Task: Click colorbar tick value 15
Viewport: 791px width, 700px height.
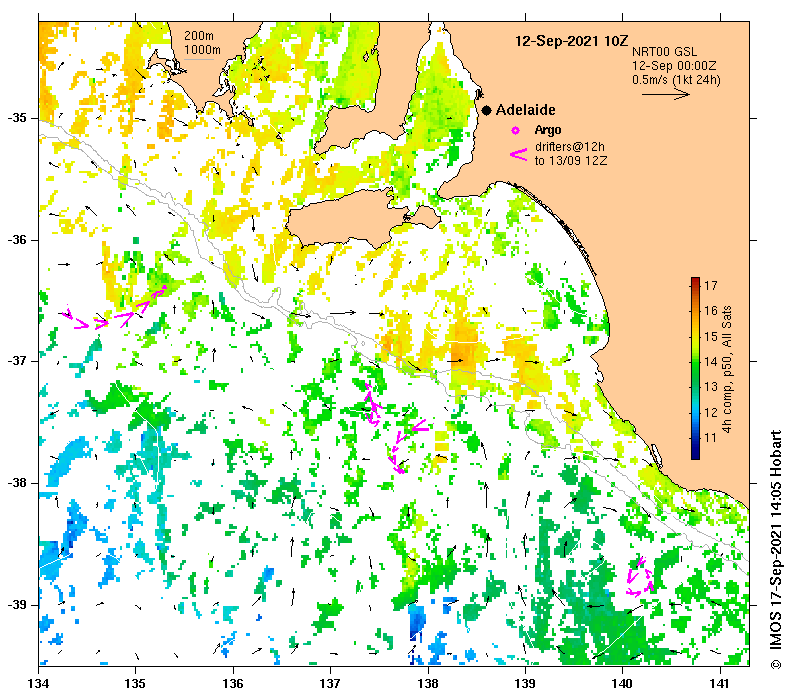Action: coord(711,336)
